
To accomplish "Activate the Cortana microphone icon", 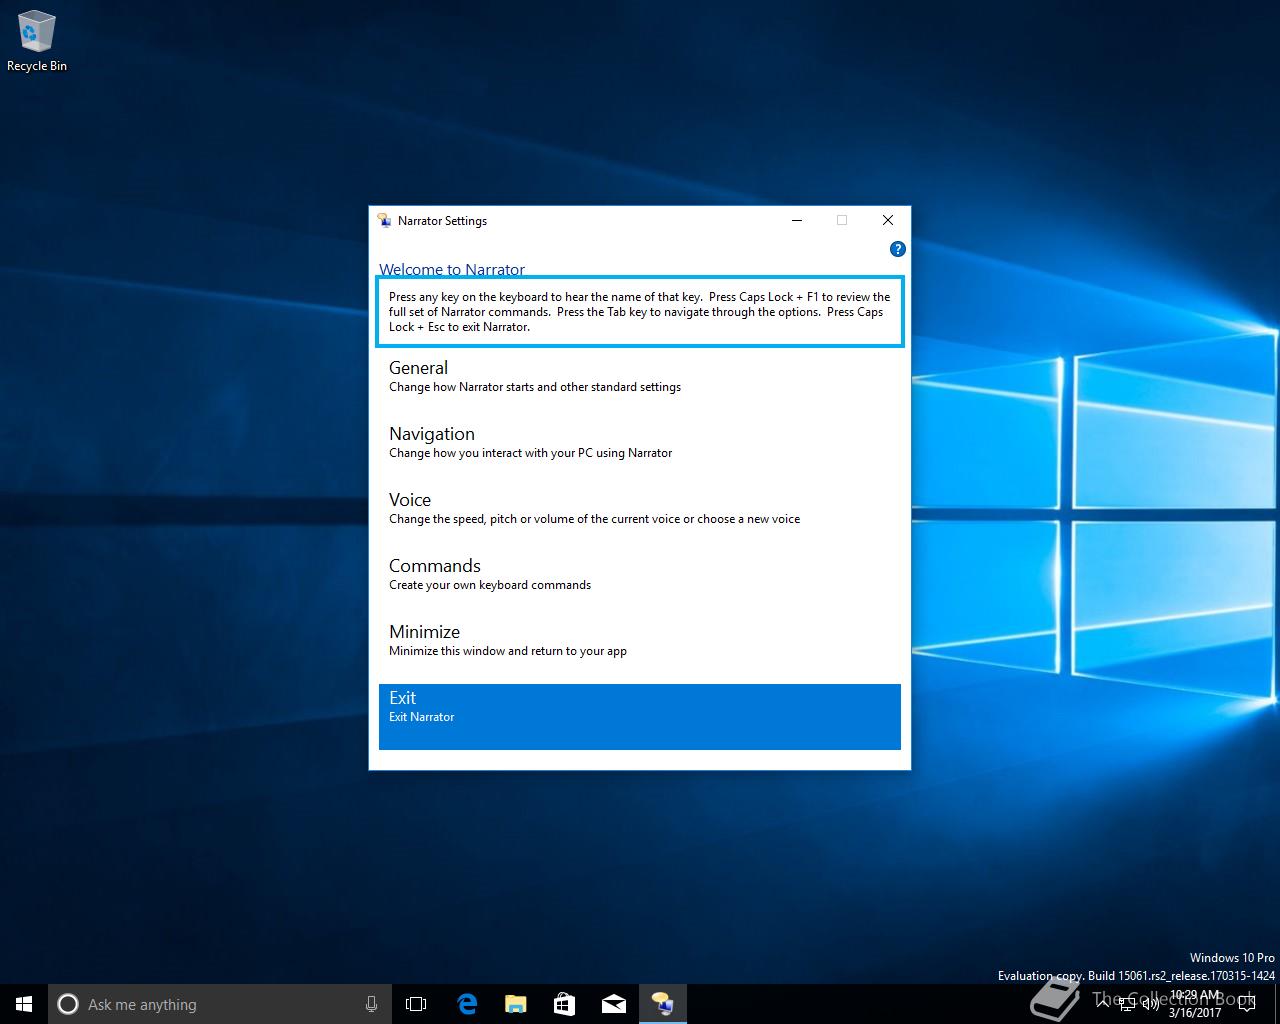I will pos(371,1004).
